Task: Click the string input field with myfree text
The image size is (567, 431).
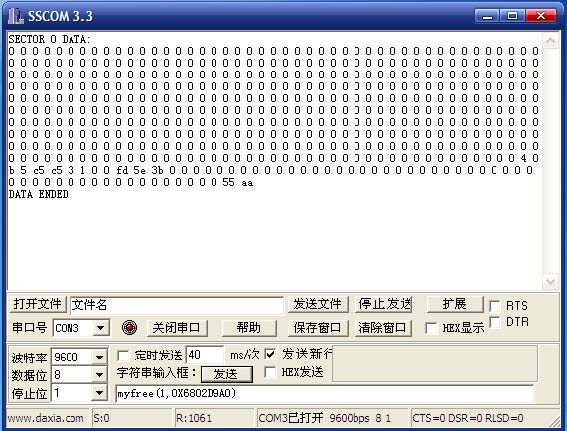Action: pos(324,393)
